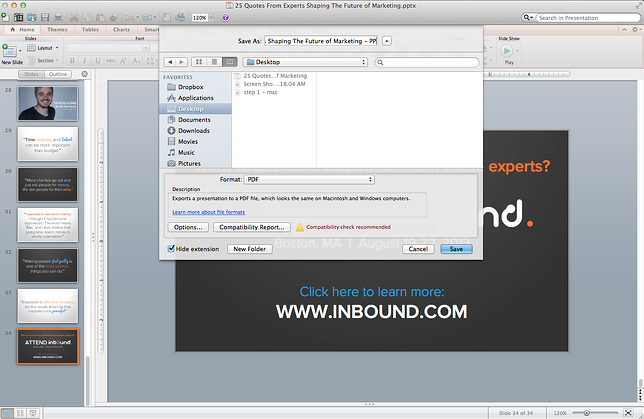The height and width of the screenshot is (419, 644).
Task: Uncheck the Hide extension checkbox
Action: 171,248
